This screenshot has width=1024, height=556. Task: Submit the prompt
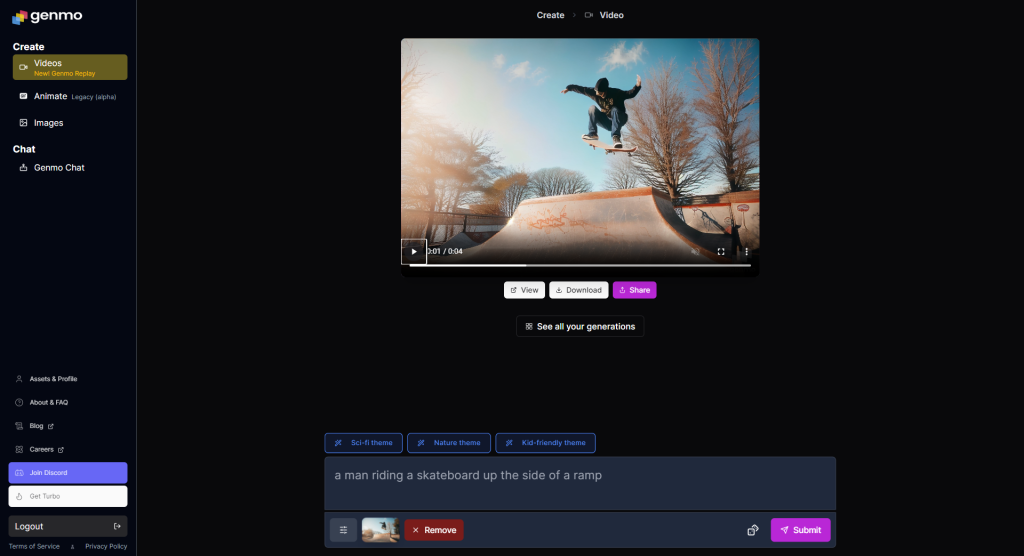click(x=801, y=531)
